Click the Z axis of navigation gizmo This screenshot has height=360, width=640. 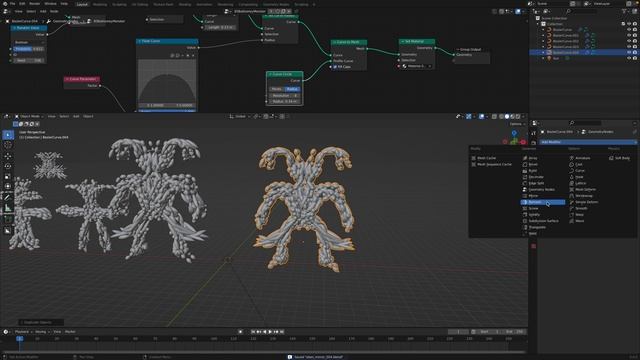(514, 133)
